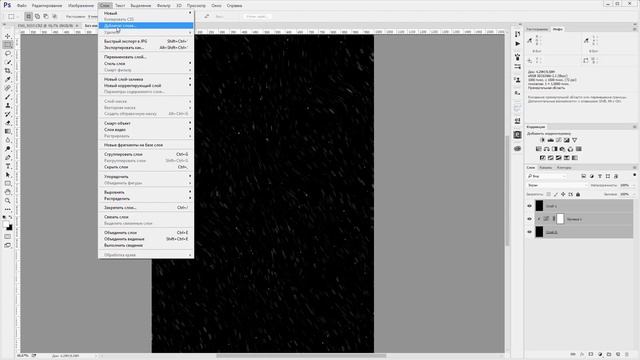Hide the Уровни 1 adjustment layer
This screenshot has height=360, width=640.
529,219
